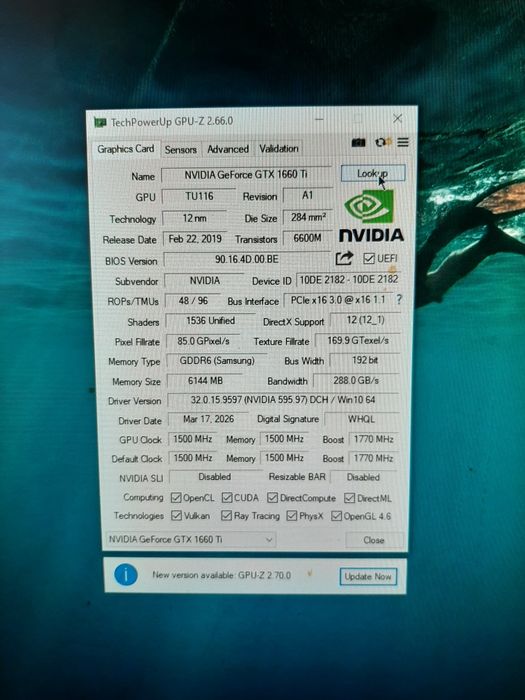Click the Transistors field 6600M

click(x=308, y=238)
